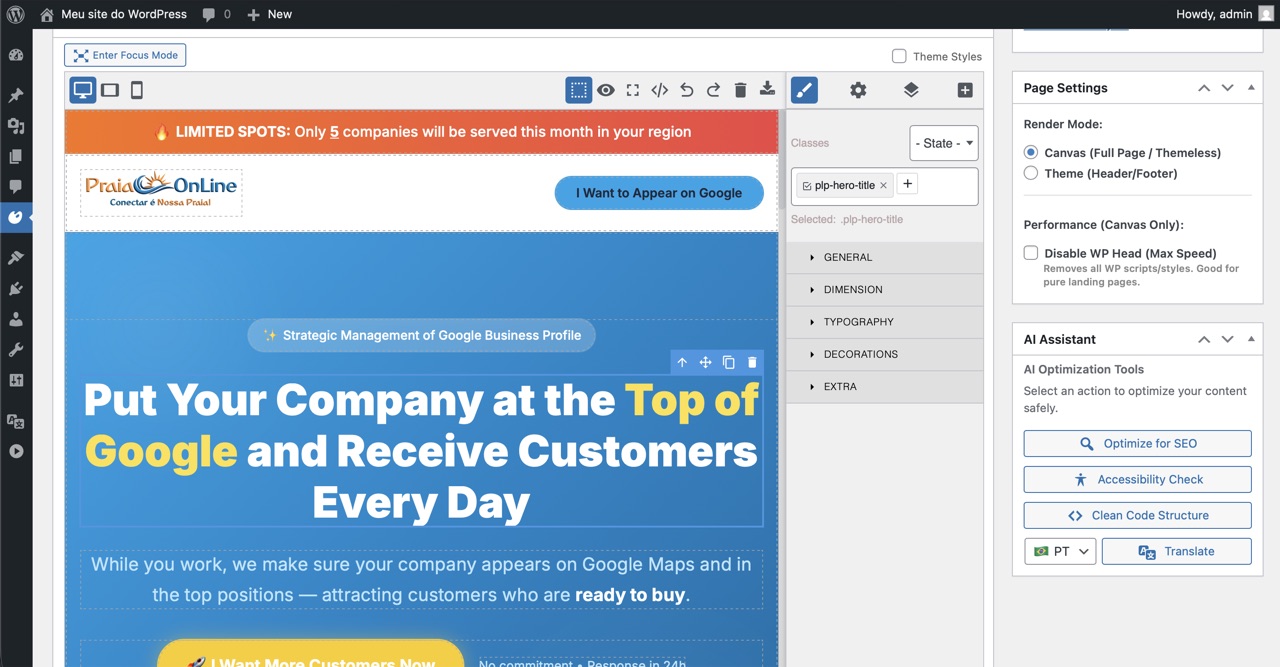Select Theme (Header/Footer) render mode
Screen dimensions: 1280x667
(1031, 173)
